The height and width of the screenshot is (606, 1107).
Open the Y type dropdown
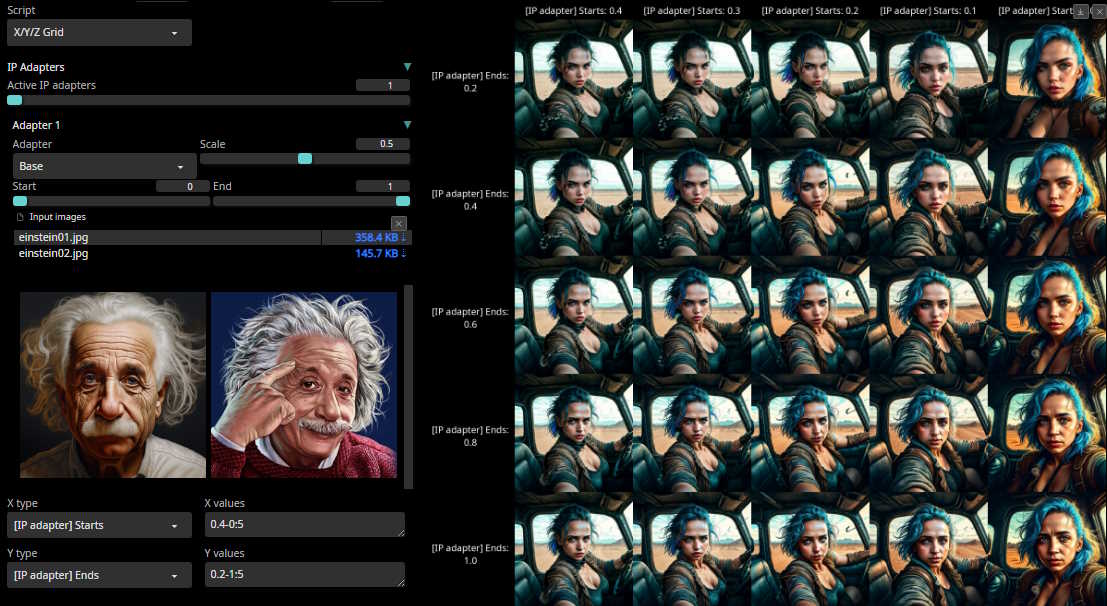click(x=99, y=575)
